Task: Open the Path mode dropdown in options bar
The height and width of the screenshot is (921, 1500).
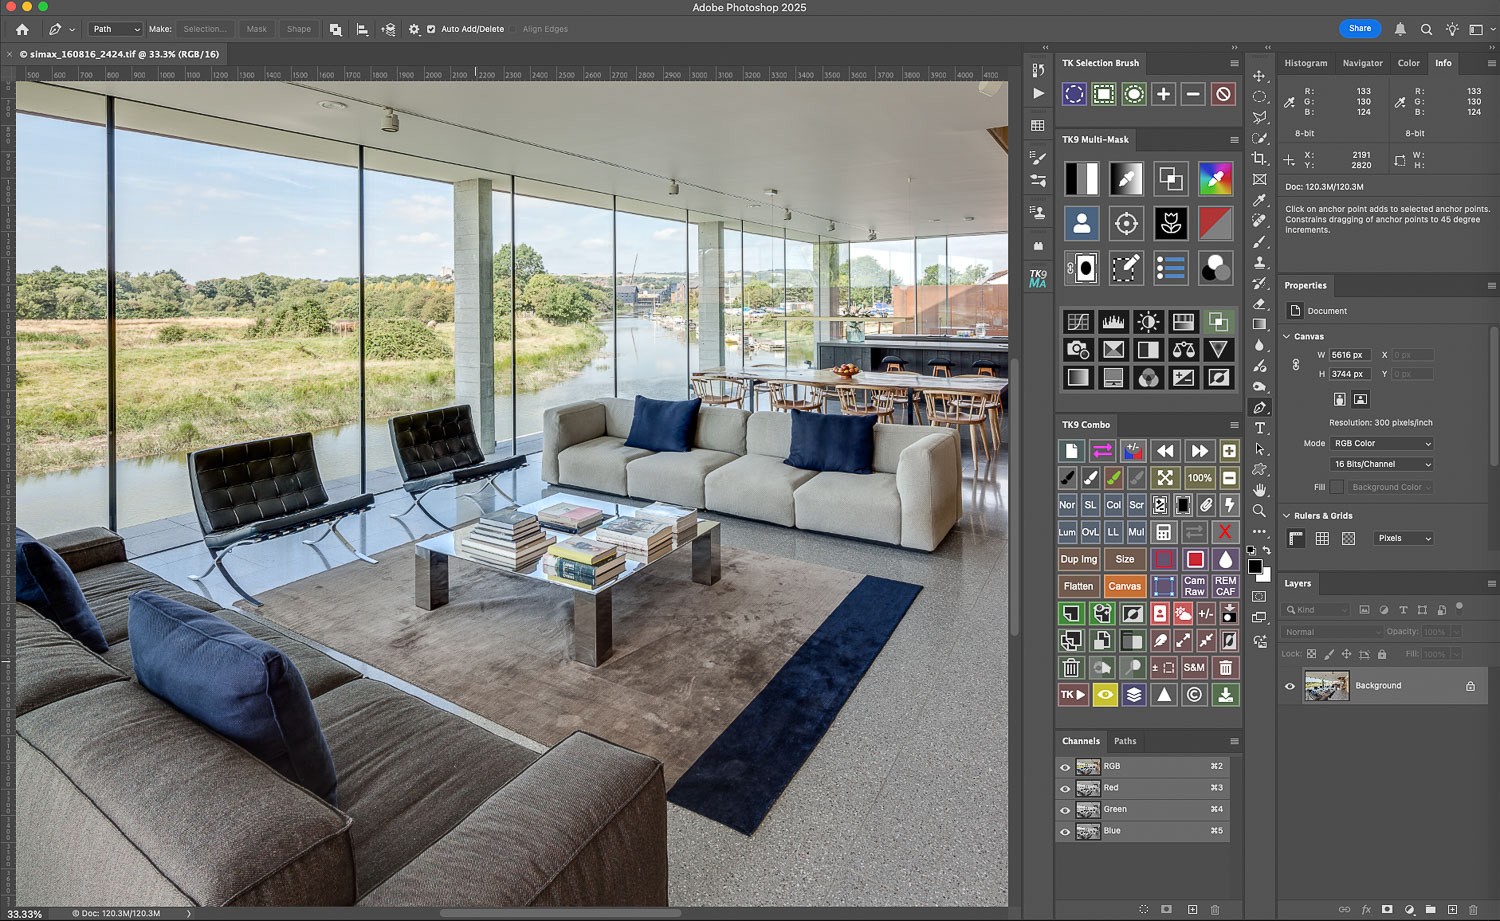Action: pyautogui.click(x=116, y=29)
